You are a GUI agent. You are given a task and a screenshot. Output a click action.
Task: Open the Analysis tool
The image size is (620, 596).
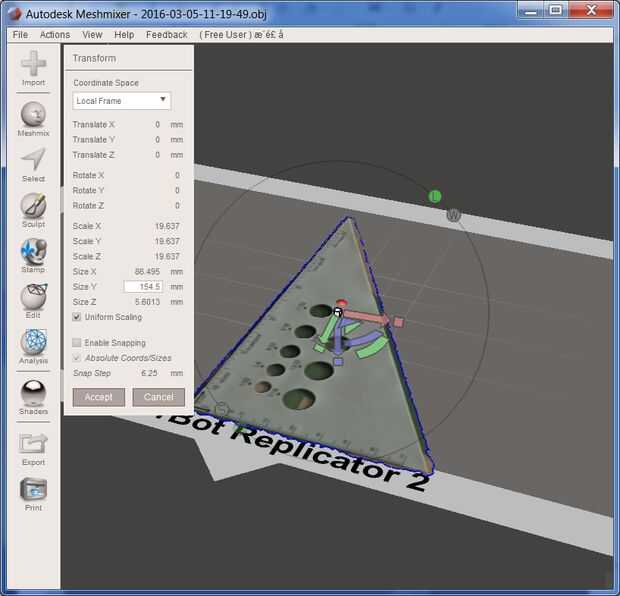(33, 342)
